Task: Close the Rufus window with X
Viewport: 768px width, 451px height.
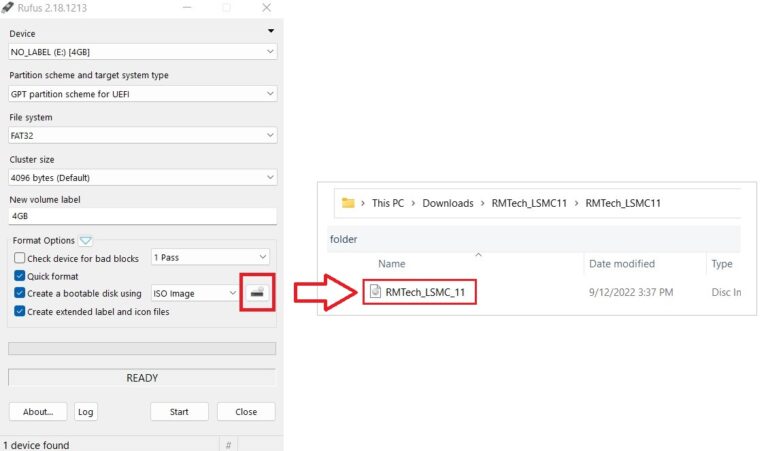Action: pyautogui.click(x=266, y=7)
